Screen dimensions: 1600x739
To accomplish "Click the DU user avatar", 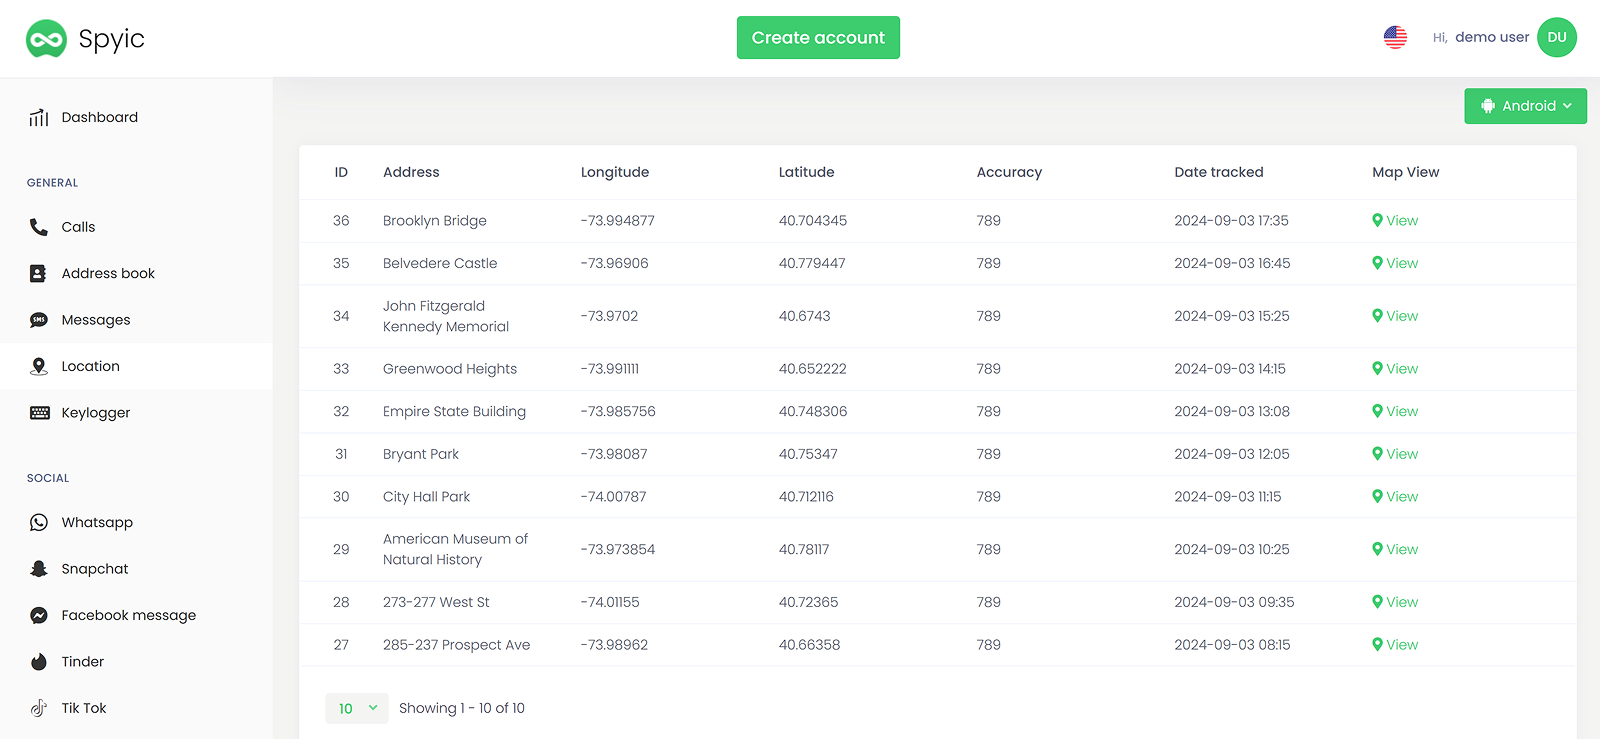I will point(1557,37).
